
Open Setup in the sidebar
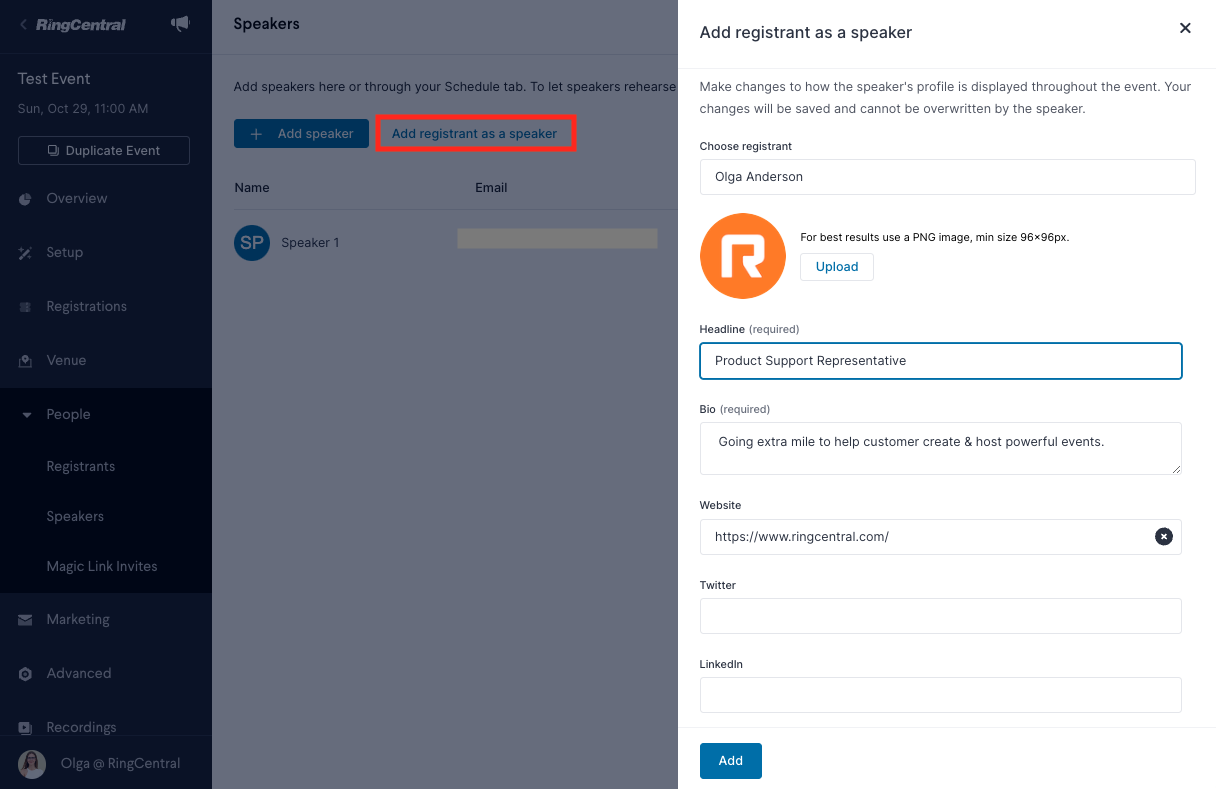64,252
